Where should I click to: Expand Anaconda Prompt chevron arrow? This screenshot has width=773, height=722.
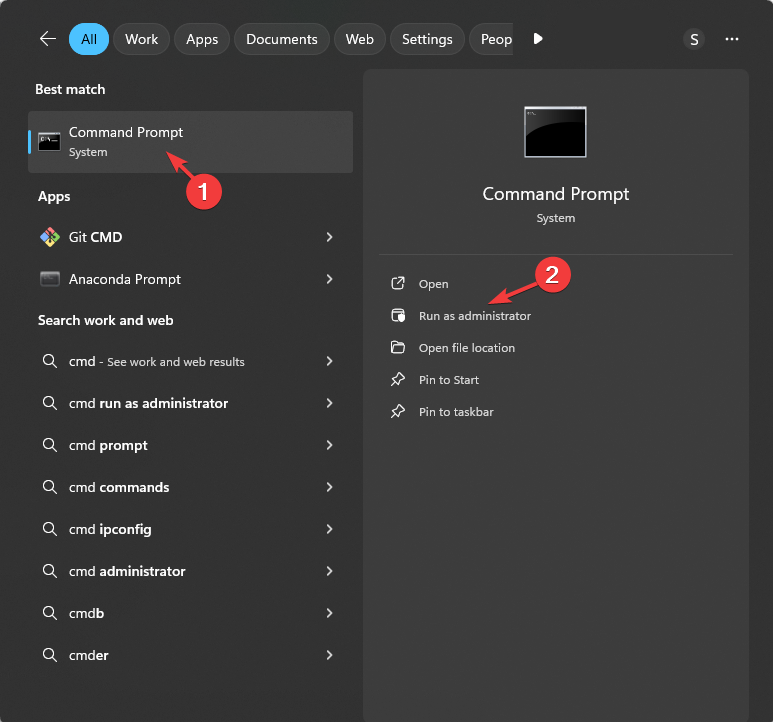[x=329, y=279]
